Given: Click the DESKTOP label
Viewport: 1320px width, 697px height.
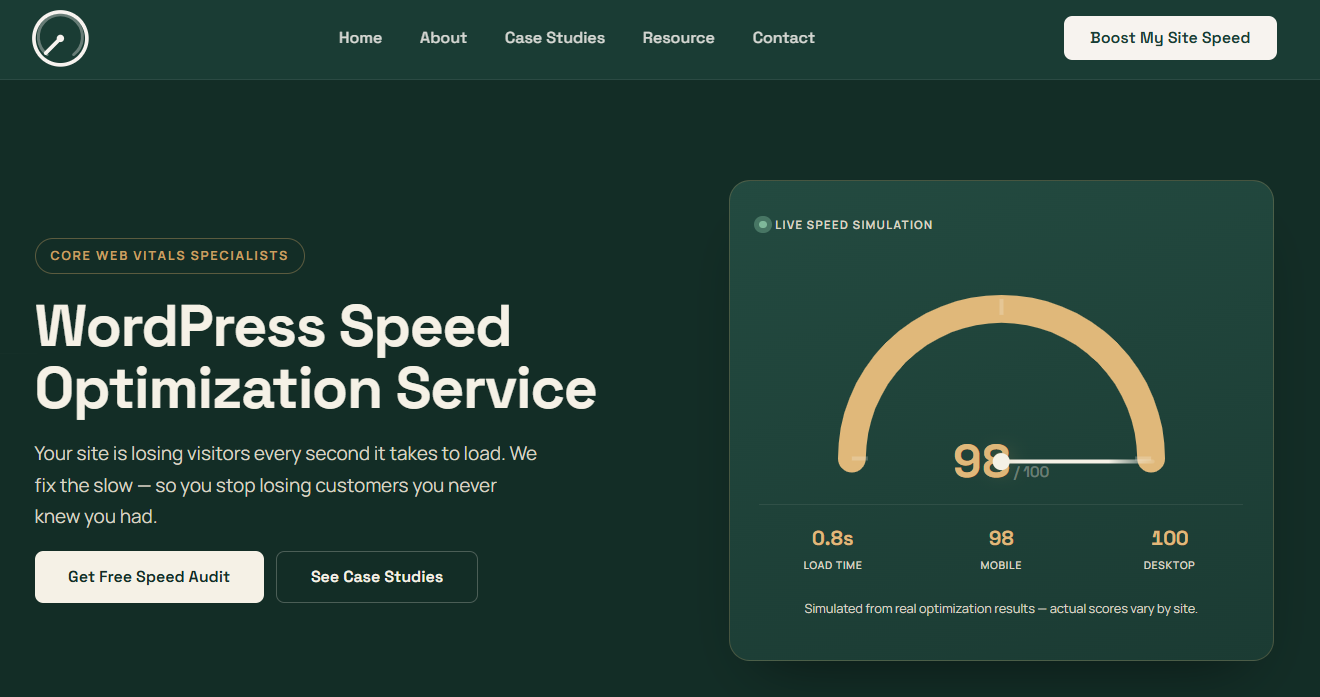Looking at the screenshot, I should coord(1169,565).
